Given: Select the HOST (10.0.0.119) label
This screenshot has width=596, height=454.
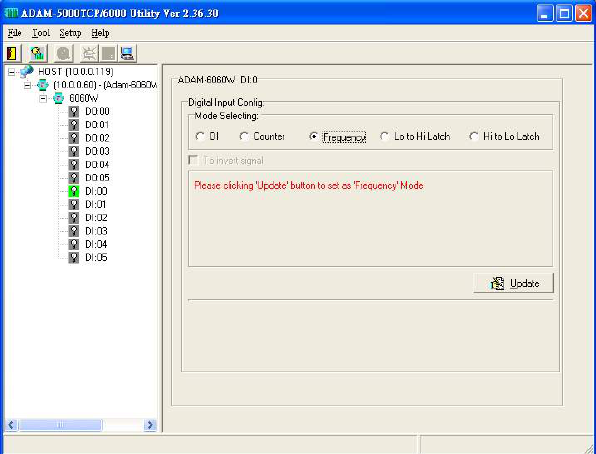Looking at the screenshot, I should click(76, 71).
